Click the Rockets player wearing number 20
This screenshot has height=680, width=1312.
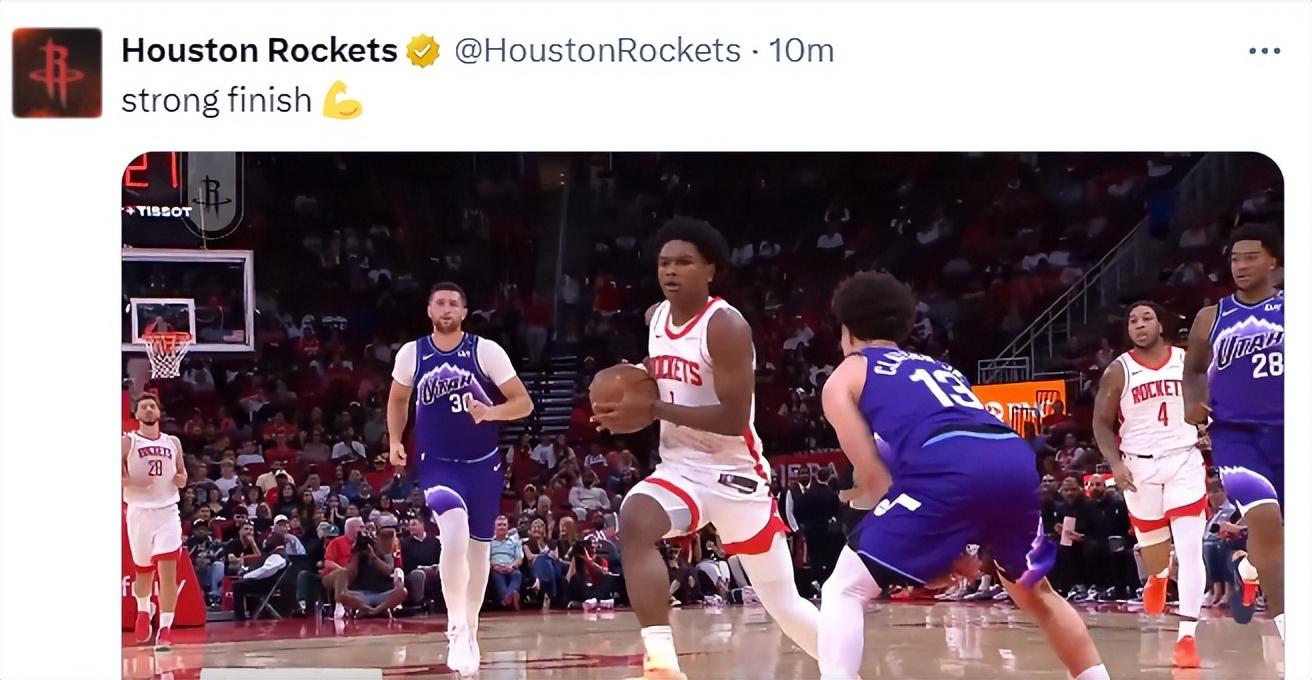(152, 515)
